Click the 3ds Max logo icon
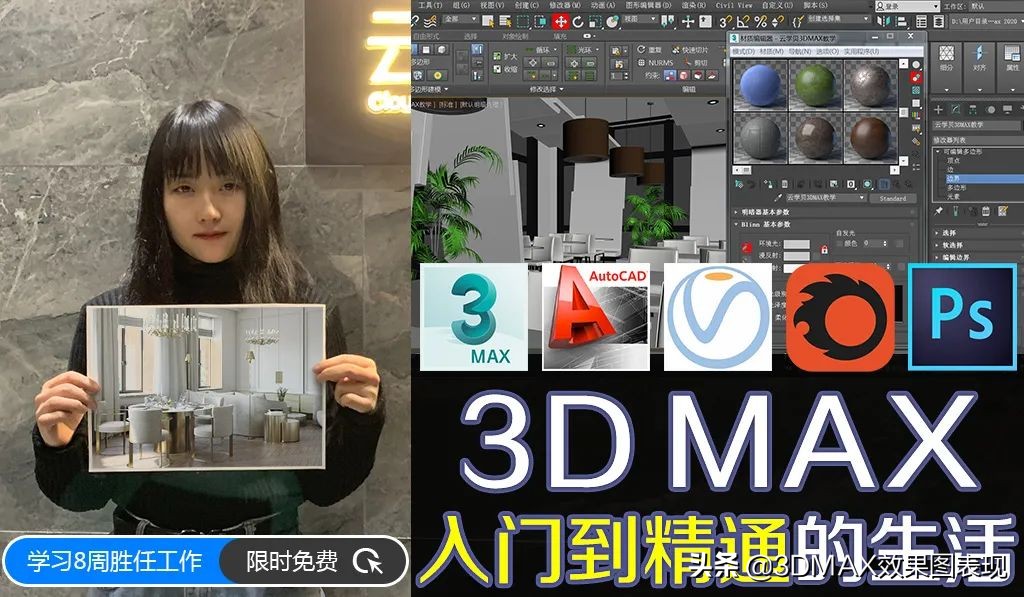The image size is (1024, 597). (x=475, y=317)
